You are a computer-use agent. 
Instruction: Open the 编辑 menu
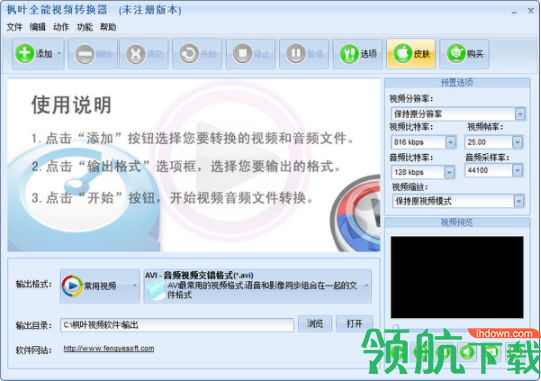pyautogui.click(x=38, y=27)
